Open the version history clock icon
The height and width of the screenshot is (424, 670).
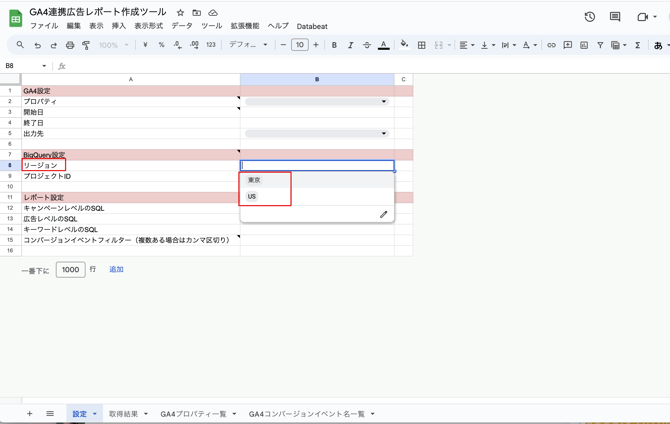(x=590, y=17)
